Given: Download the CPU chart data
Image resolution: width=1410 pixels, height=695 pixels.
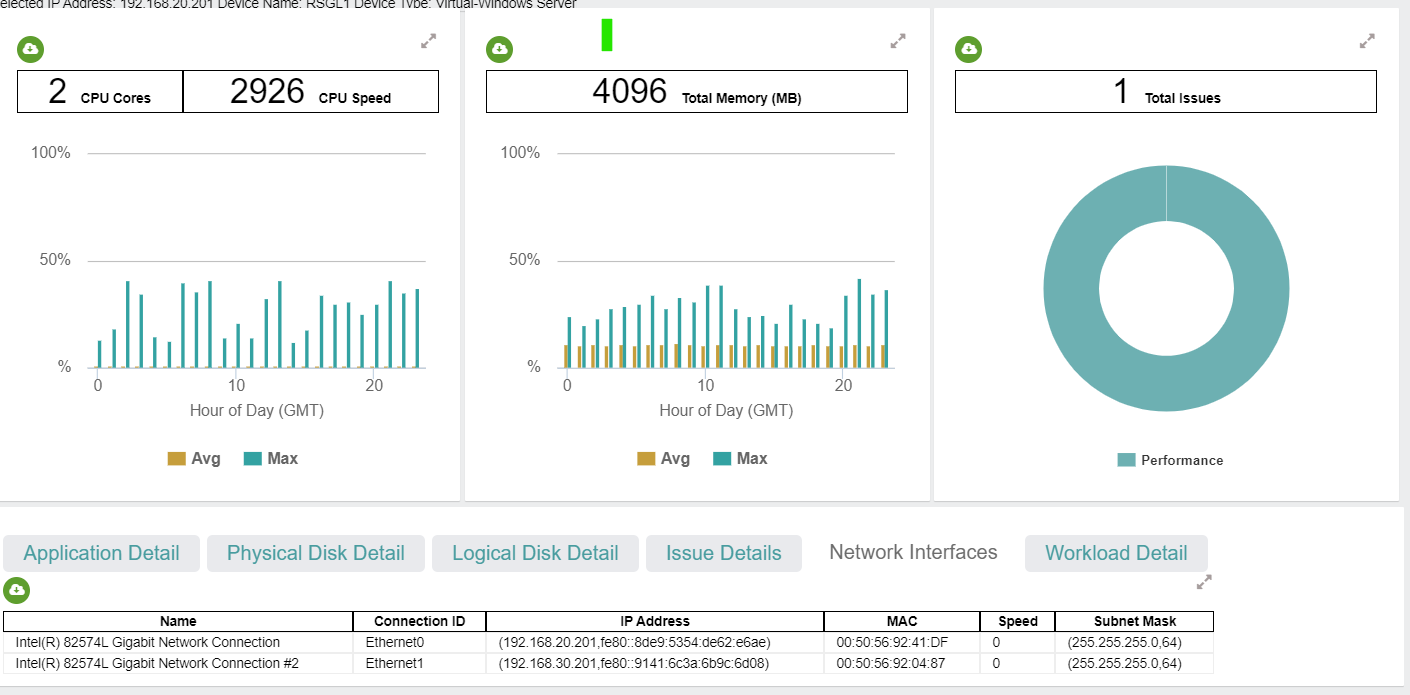Looking at the screenshot, I should click(x=31, y=48).
